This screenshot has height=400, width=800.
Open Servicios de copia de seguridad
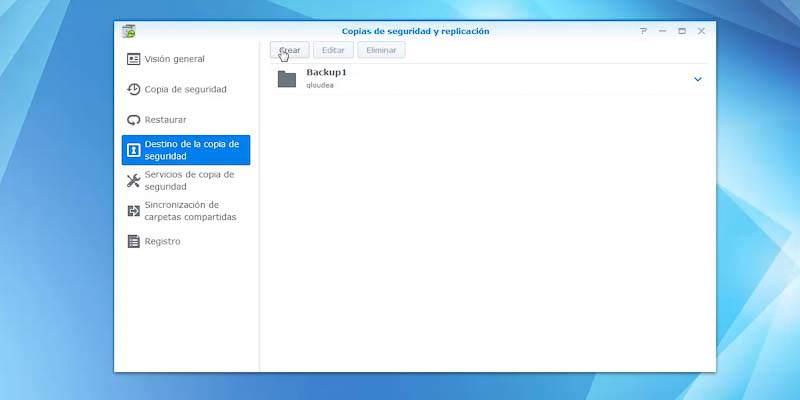click(186, 181)
